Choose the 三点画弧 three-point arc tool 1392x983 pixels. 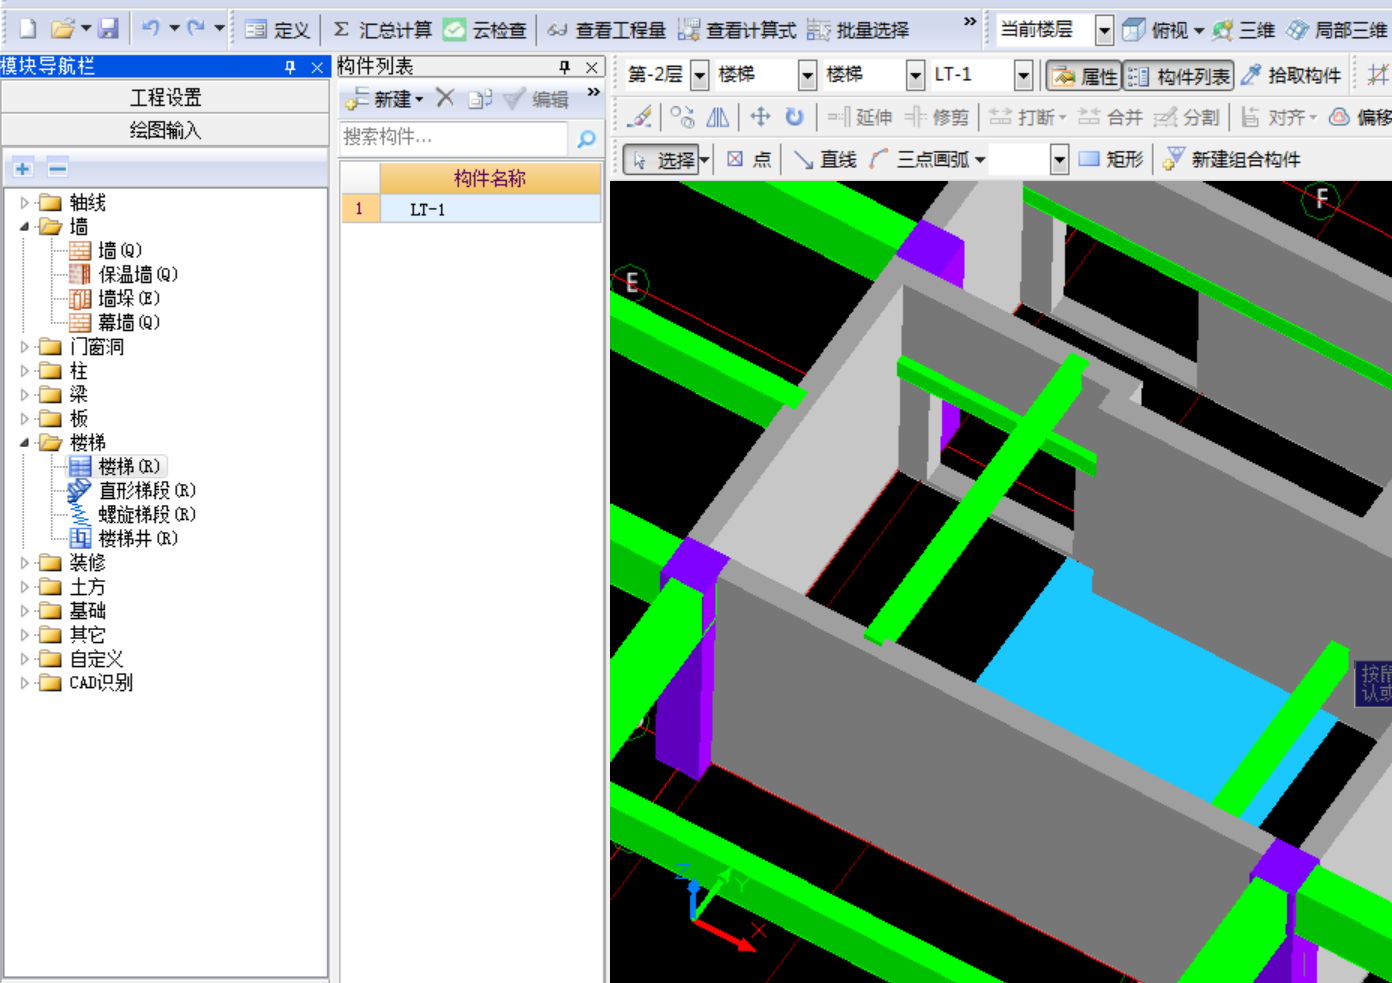[x=920, y=160]
